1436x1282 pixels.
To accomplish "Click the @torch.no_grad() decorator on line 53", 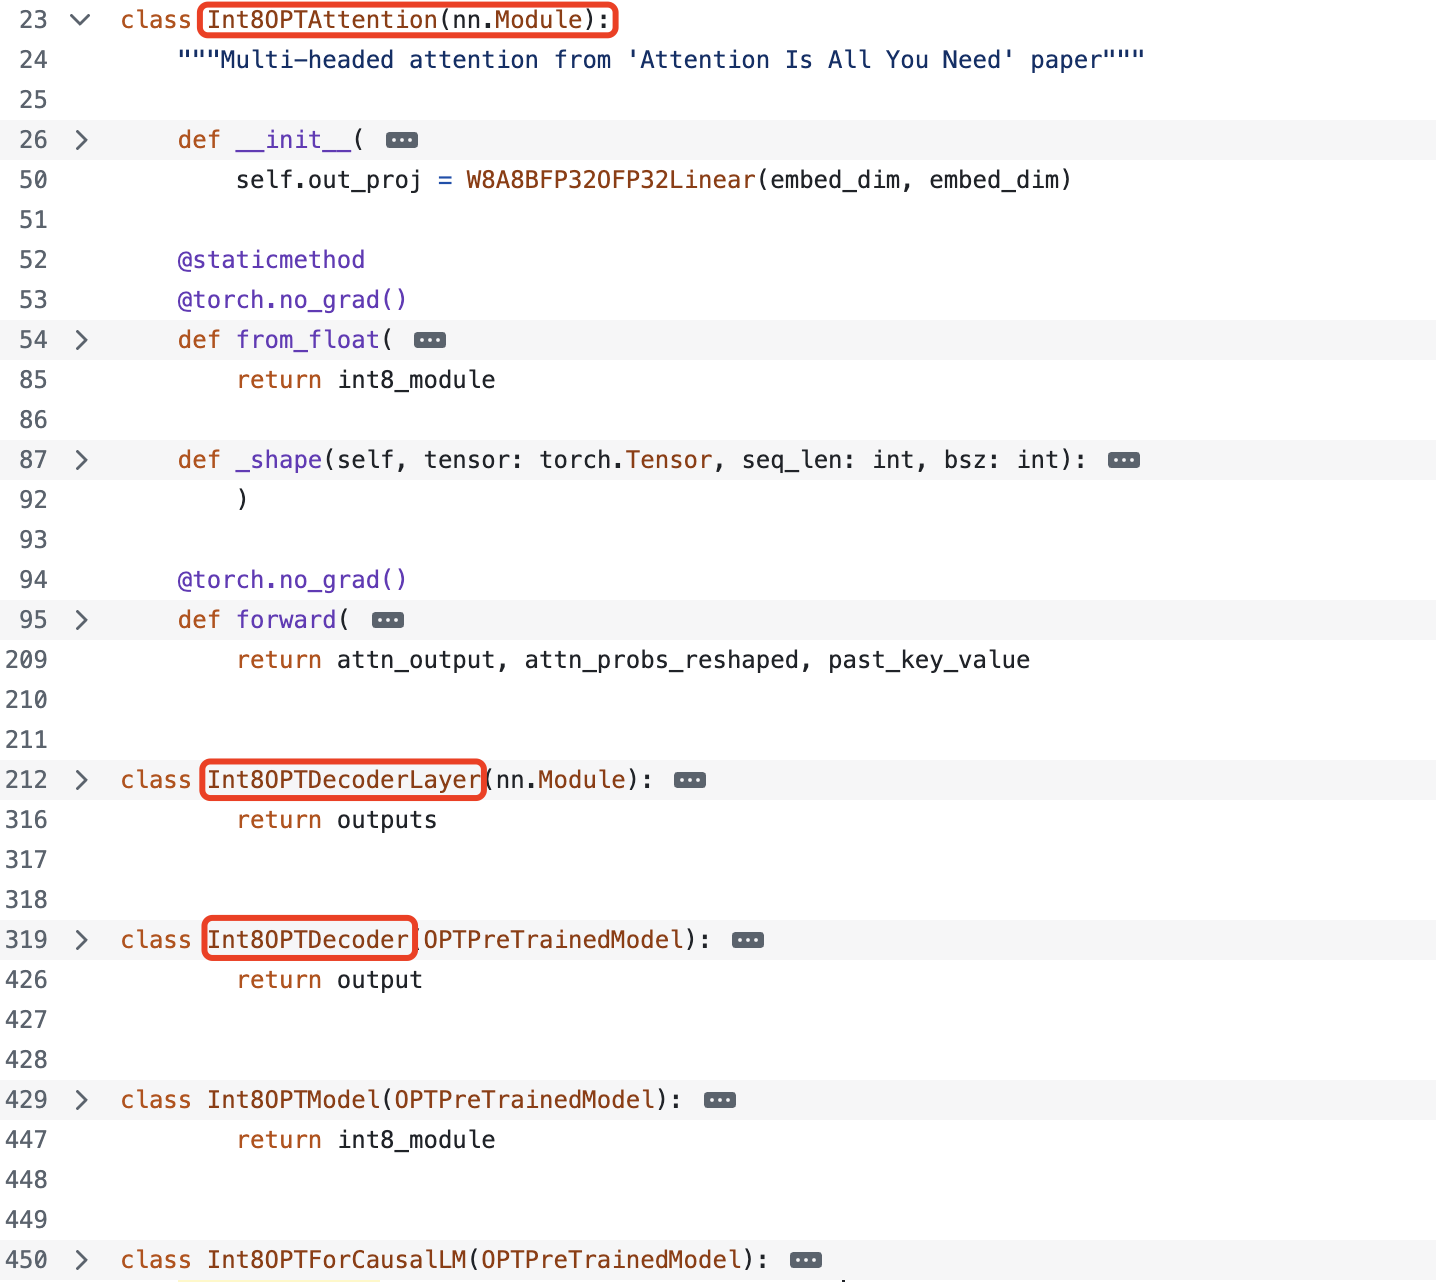I will [293, 300].
